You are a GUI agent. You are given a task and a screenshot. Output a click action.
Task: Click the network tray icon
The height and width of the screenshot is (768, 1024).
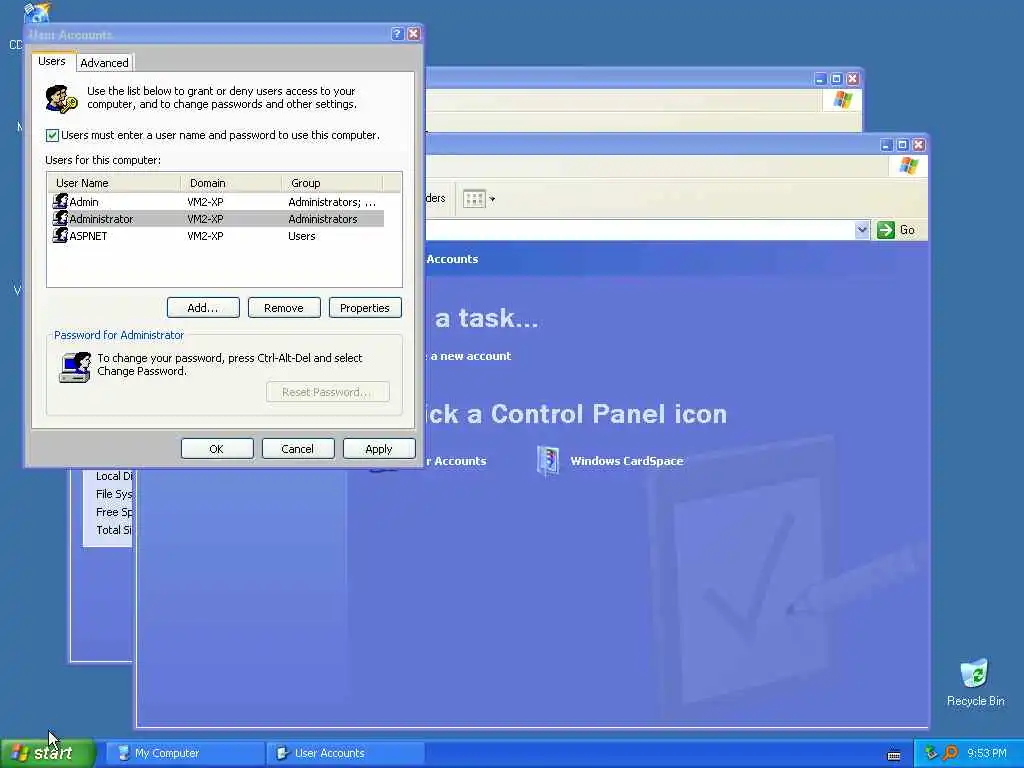tap(931, 753)
